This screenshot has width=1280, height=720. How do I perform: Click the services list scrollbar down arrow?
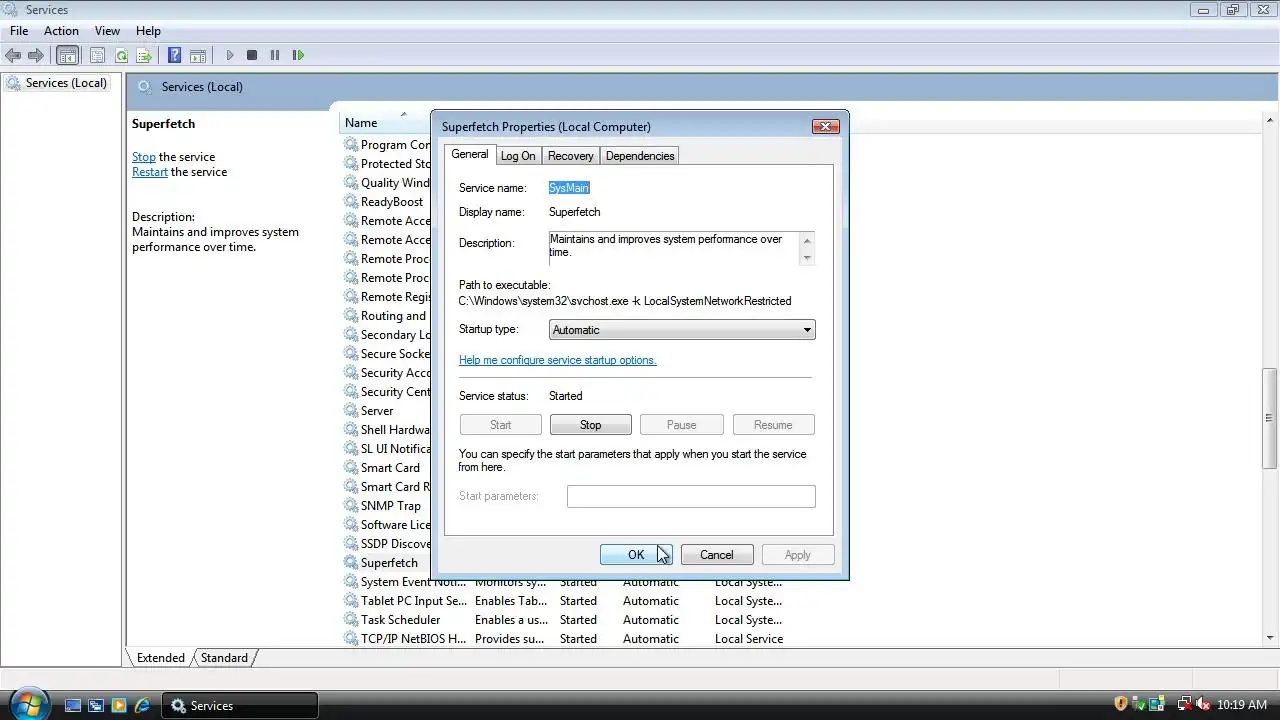(1270, 637)
